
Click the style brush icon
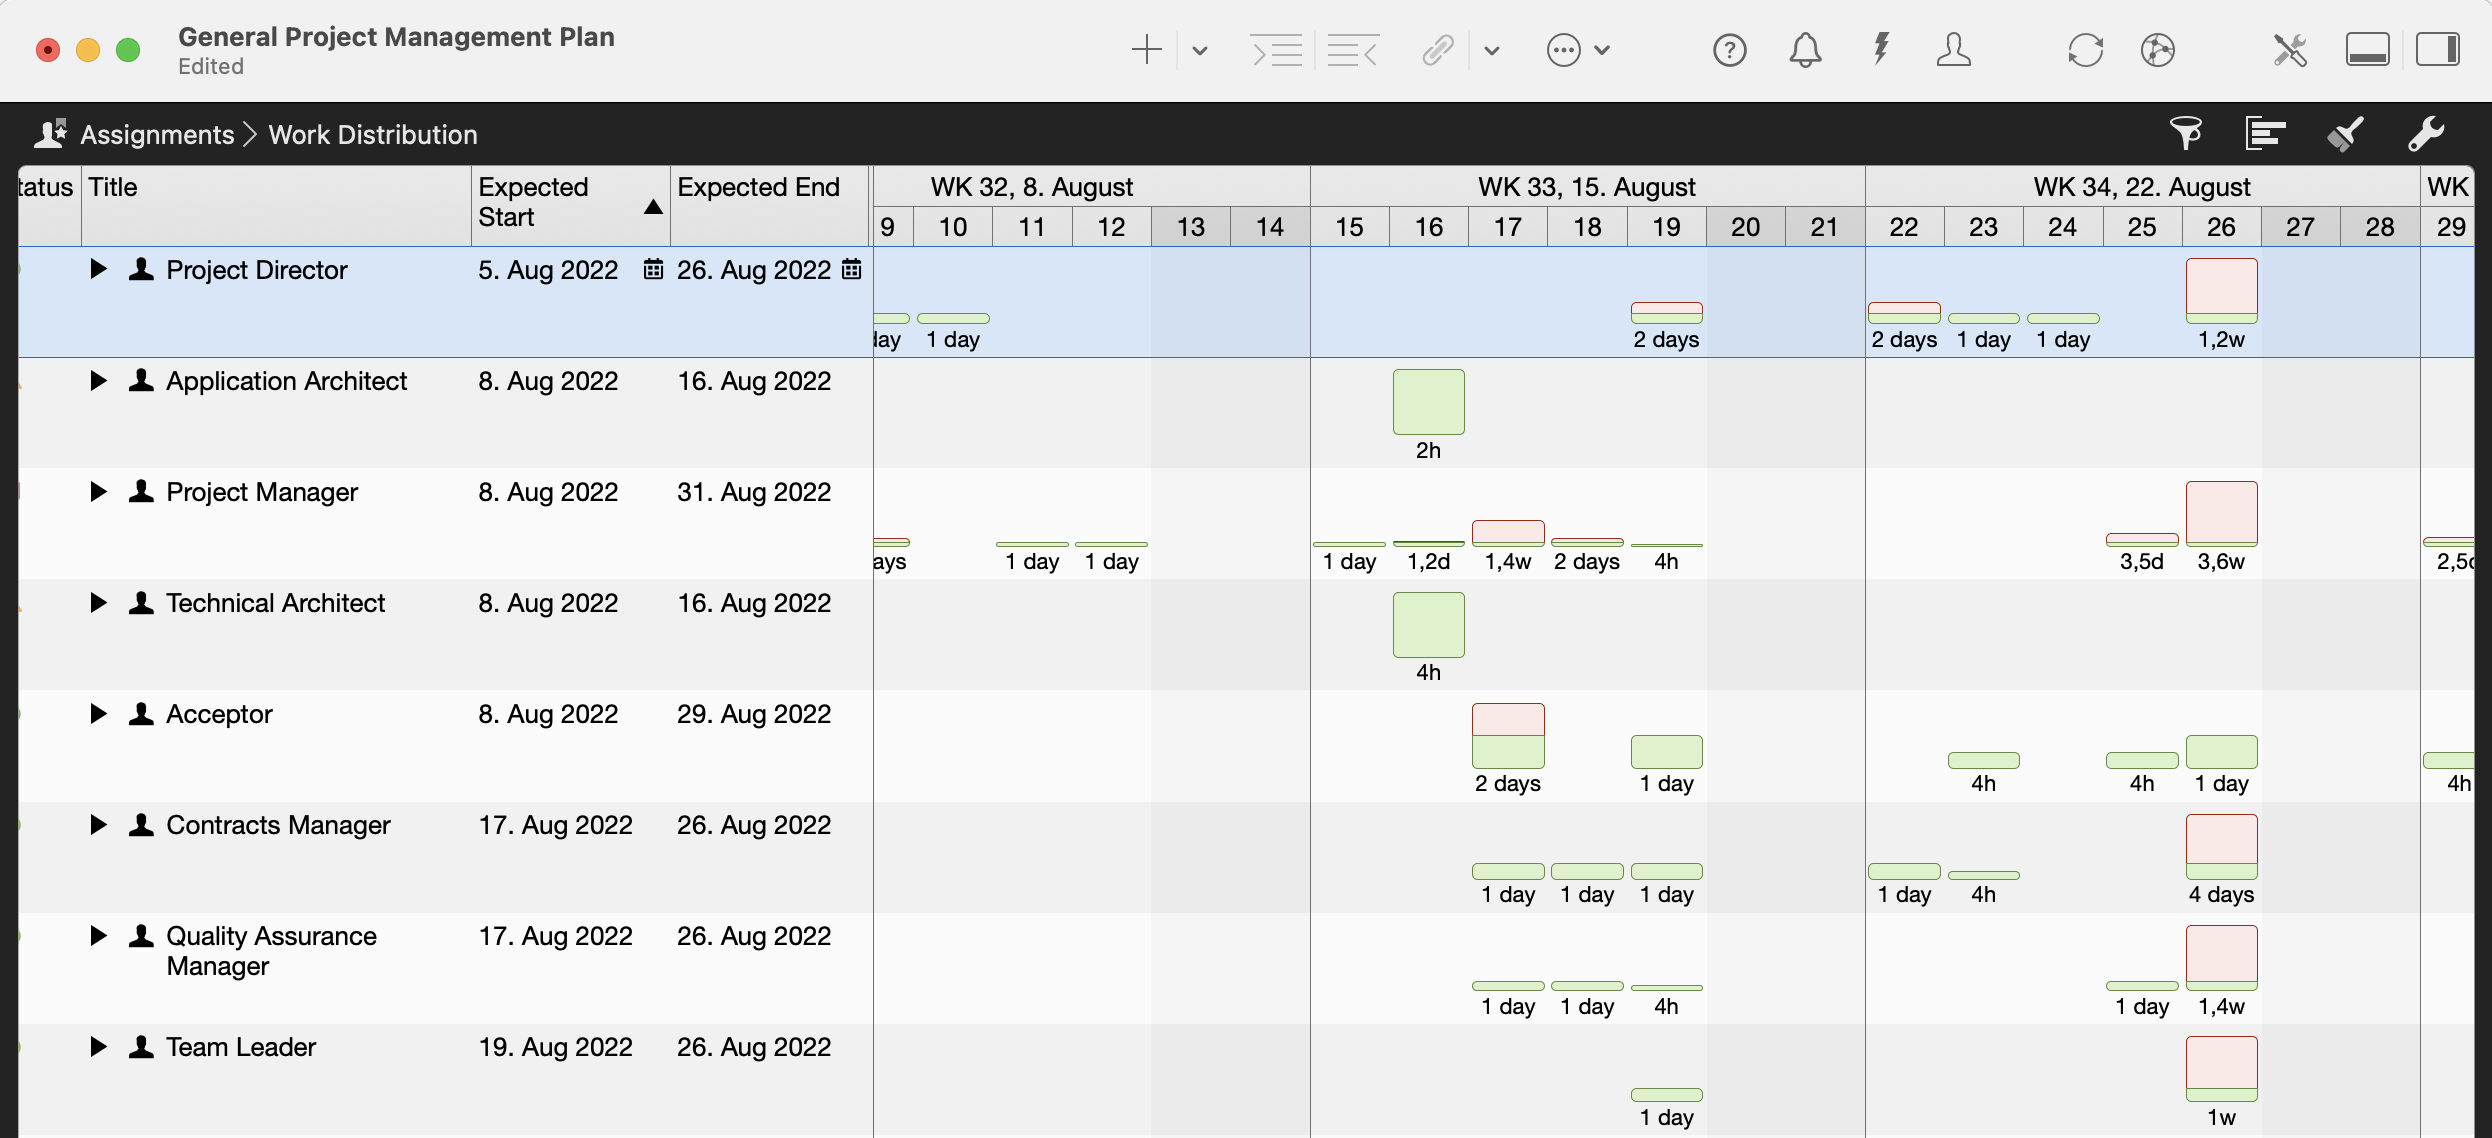pos(2347,133)
